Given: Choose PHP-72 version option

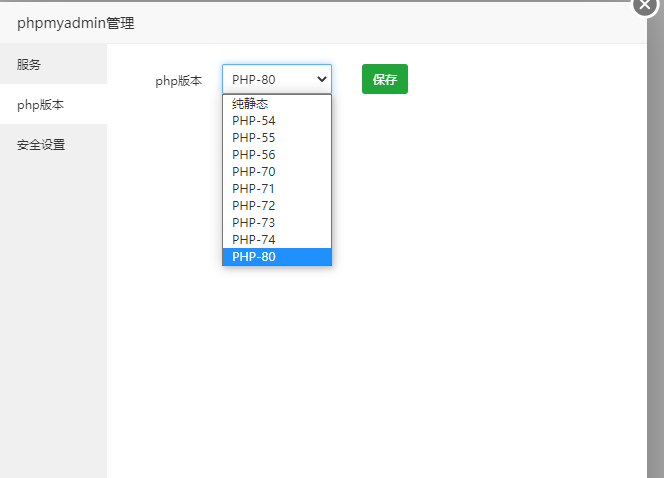Looking at the screenshot, I should [x=277, y=205].
